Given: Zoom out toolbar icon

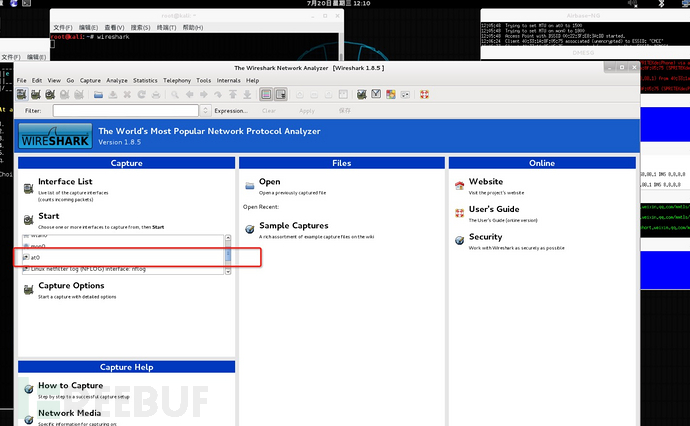Looking at the screenshot, I should (314, 95).
